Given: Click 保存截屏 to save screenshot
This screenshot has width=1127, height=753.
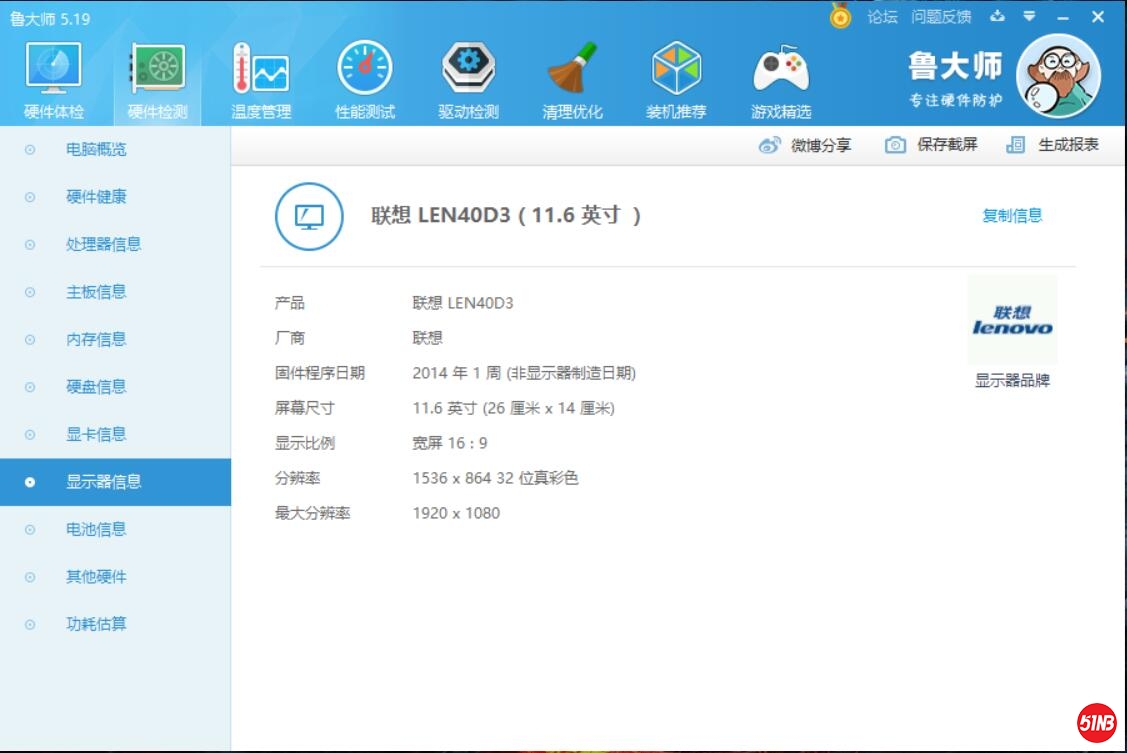Looking at the screenshot, I should (x=932, y=145).
